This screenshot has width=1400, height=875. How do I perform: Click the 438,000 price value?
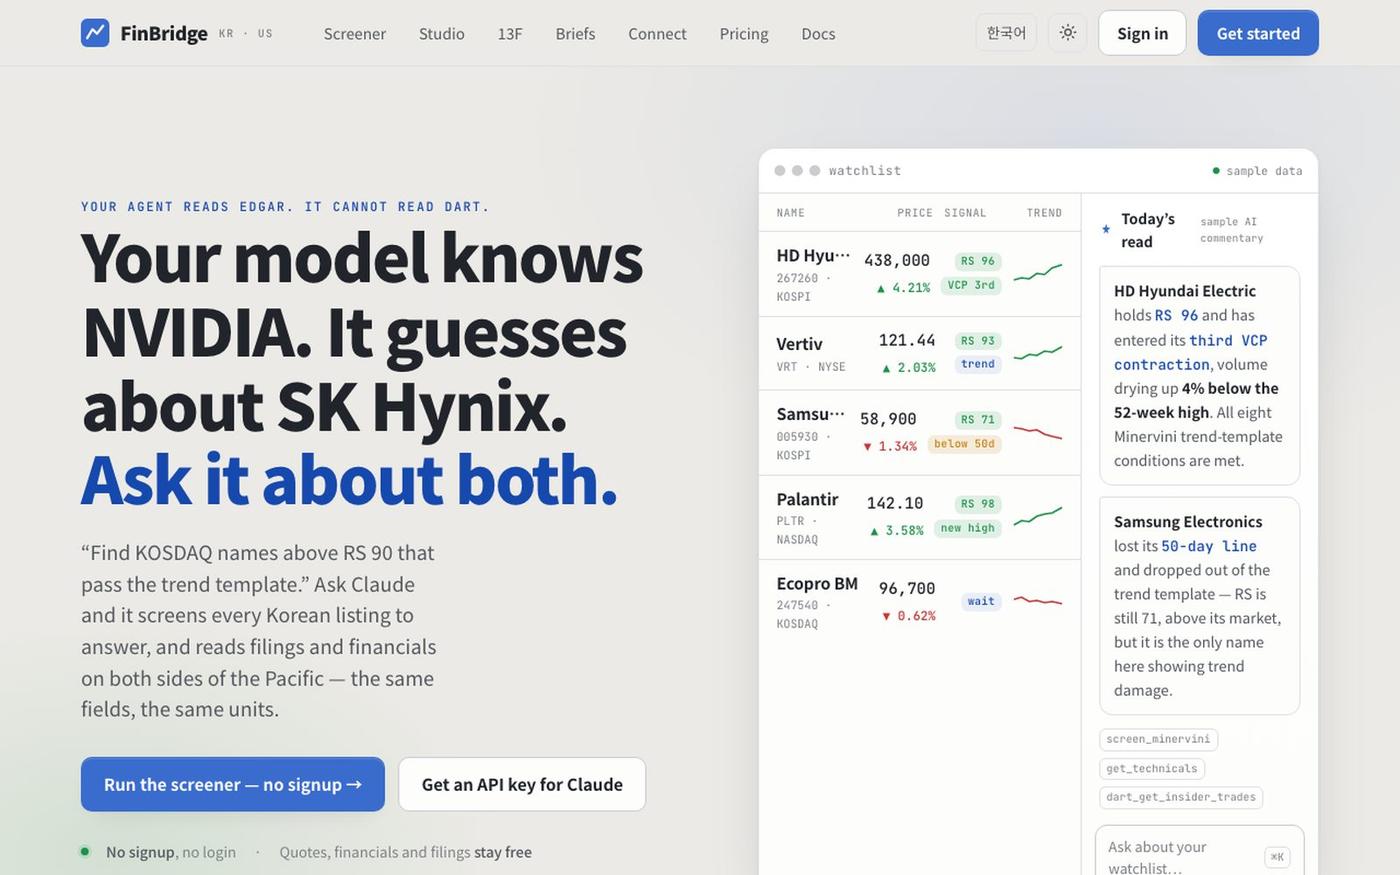pos(897,260)
